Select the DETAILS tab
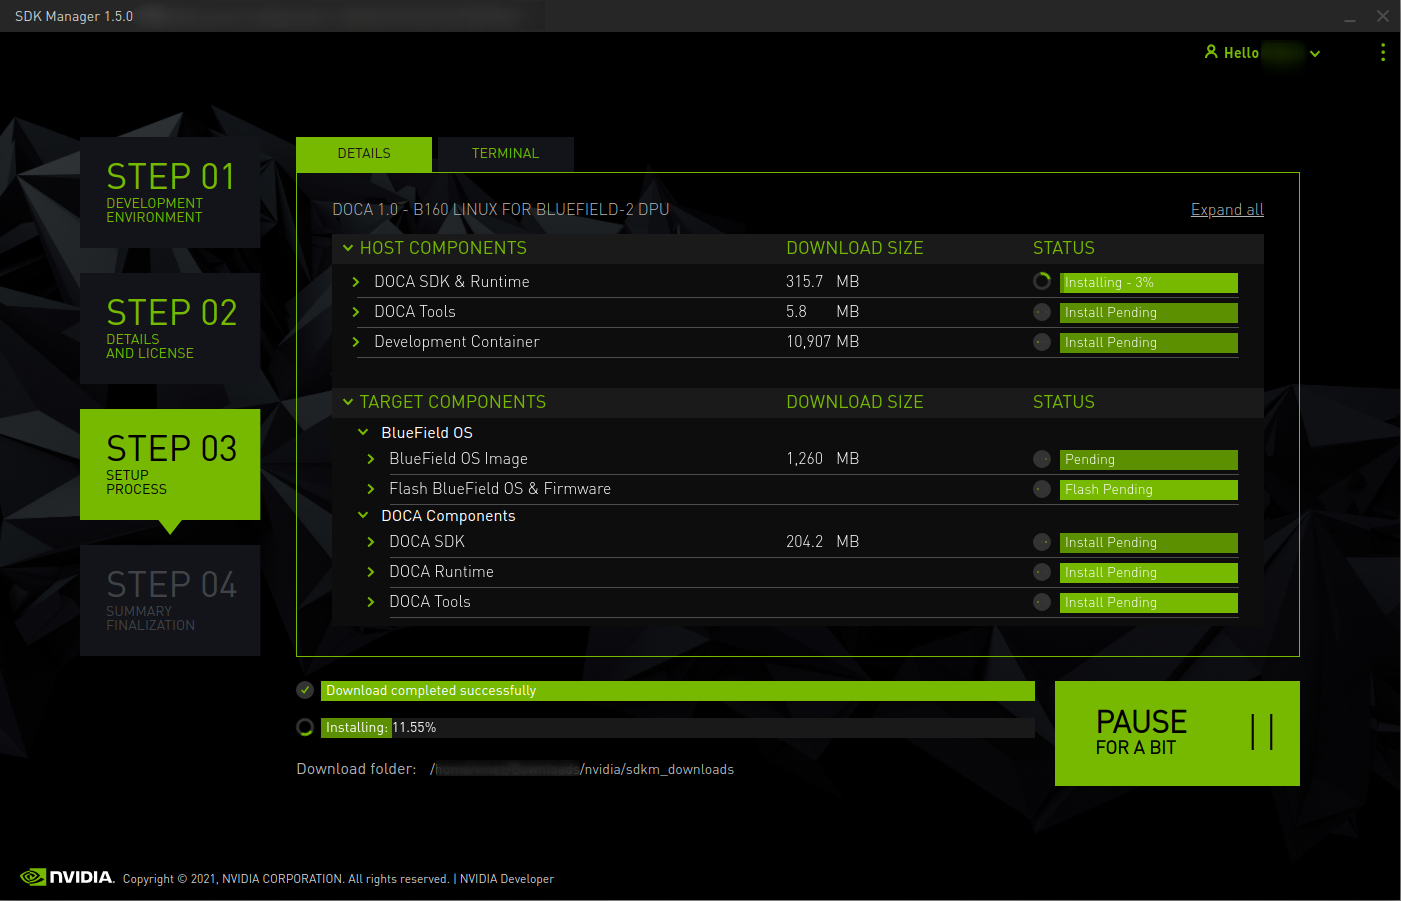 point(364,154)
